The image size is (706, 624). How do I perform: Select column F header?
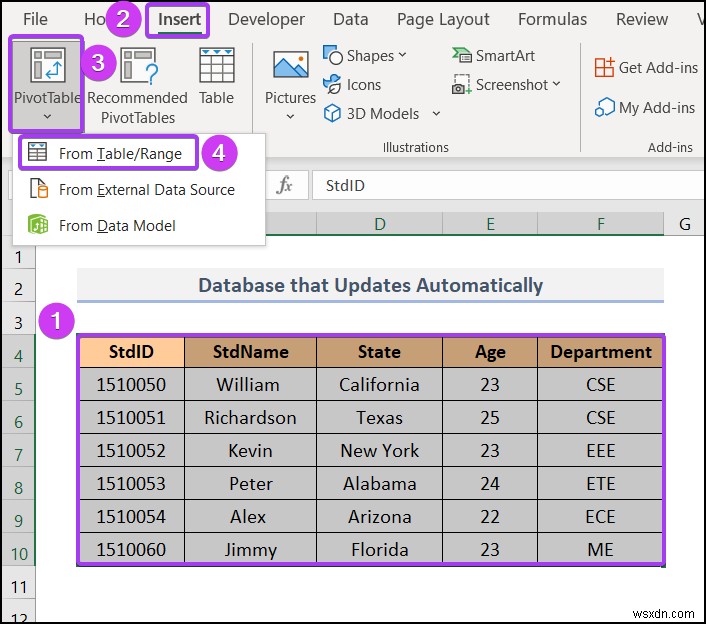(x=601, y=224)
